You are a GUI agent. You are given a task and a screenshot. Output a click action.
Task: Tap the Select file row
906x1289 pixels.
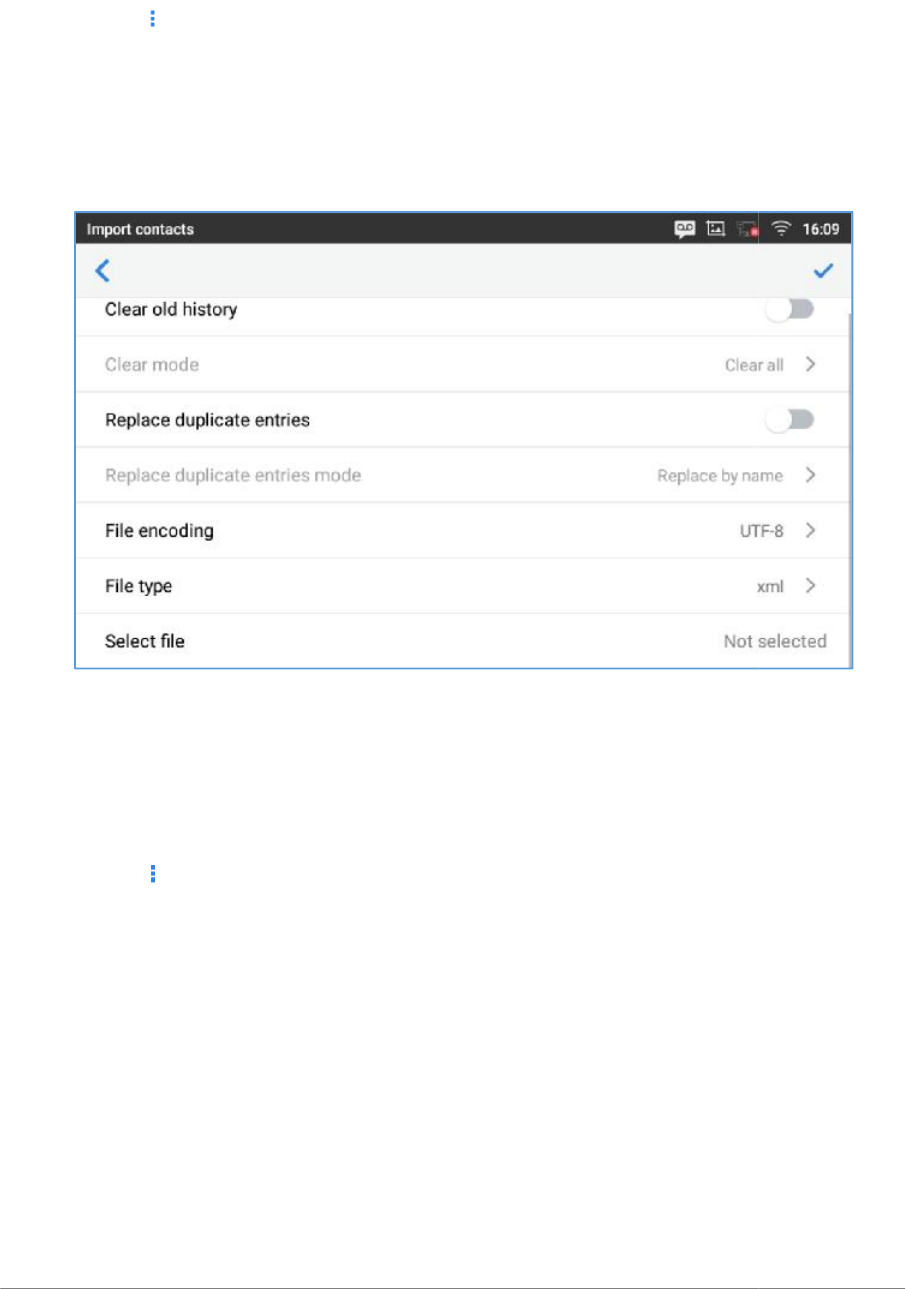(x=462, y=641)
